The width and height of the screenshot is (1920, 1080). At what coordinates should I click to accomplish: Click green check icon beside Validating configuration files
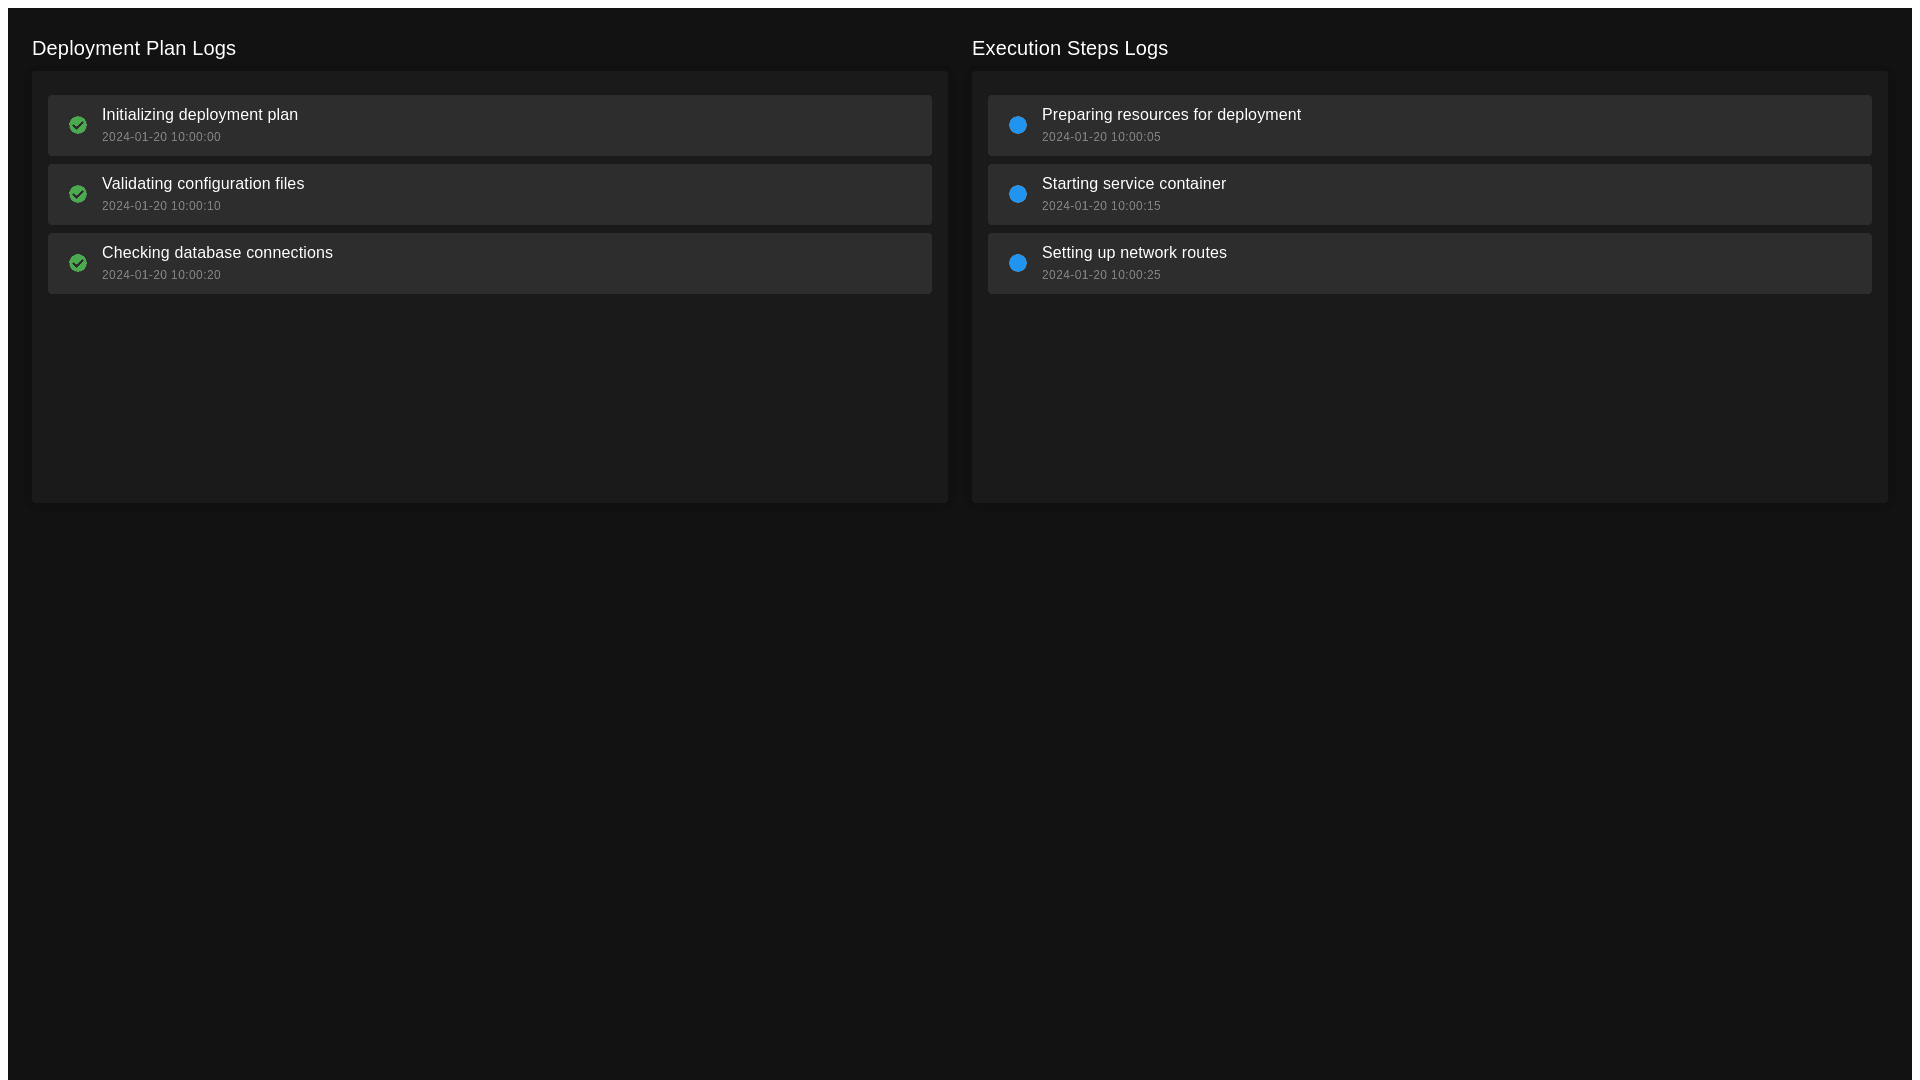pos(78,194)
